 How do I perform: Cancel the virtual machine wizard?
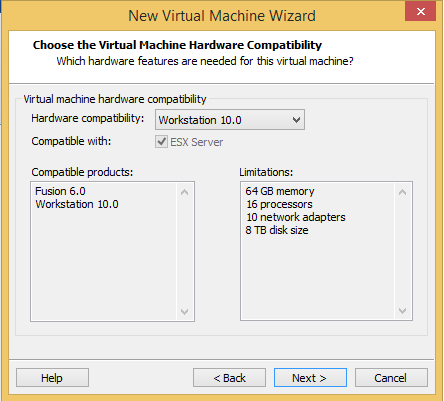coord(391,378)
